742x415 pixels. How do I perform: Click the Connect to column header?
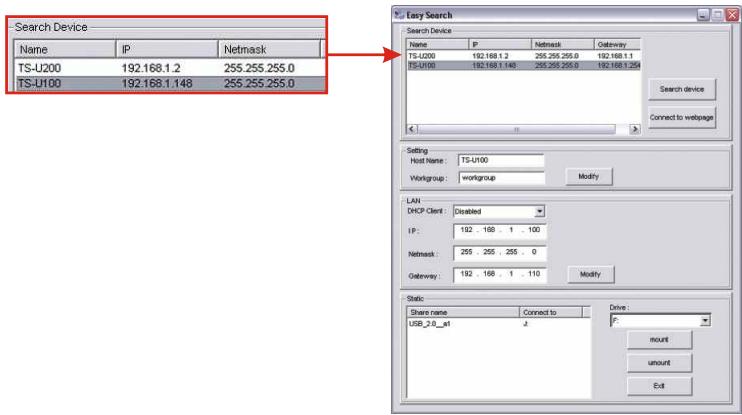(x=551, y=312)
